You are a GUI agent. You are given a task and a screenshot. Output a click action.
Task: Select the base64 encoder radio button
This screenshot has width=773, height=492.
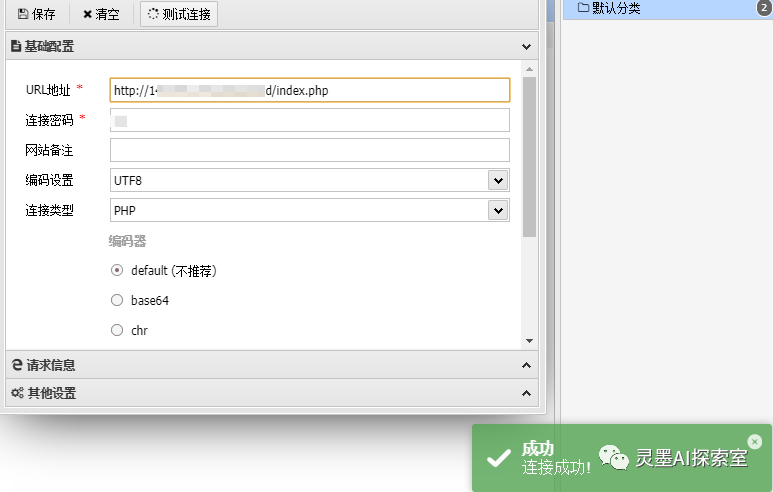(x=117, y=300)
